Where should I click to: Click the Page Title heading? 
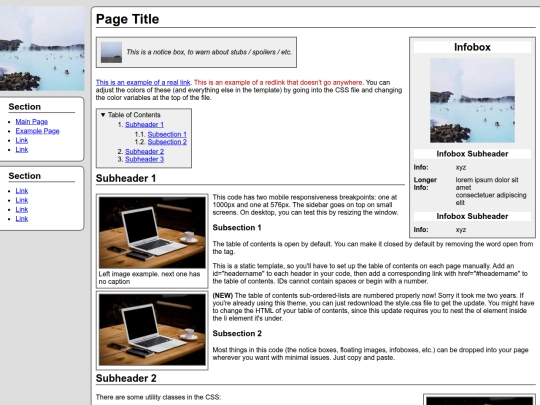click(x=127, y=19)
